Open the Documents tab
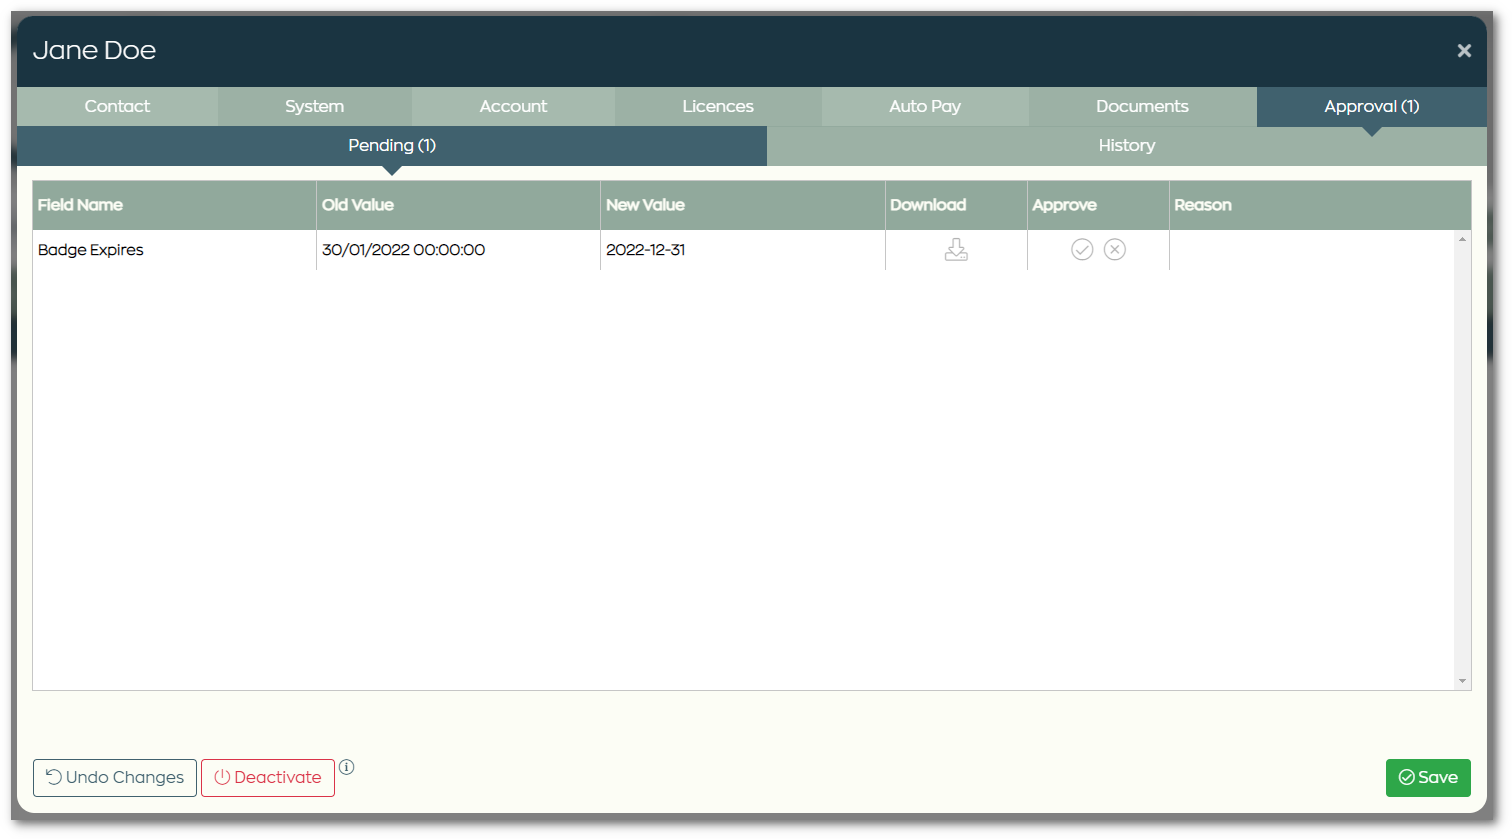1512x839 pixels. [x=1142, y=106]
